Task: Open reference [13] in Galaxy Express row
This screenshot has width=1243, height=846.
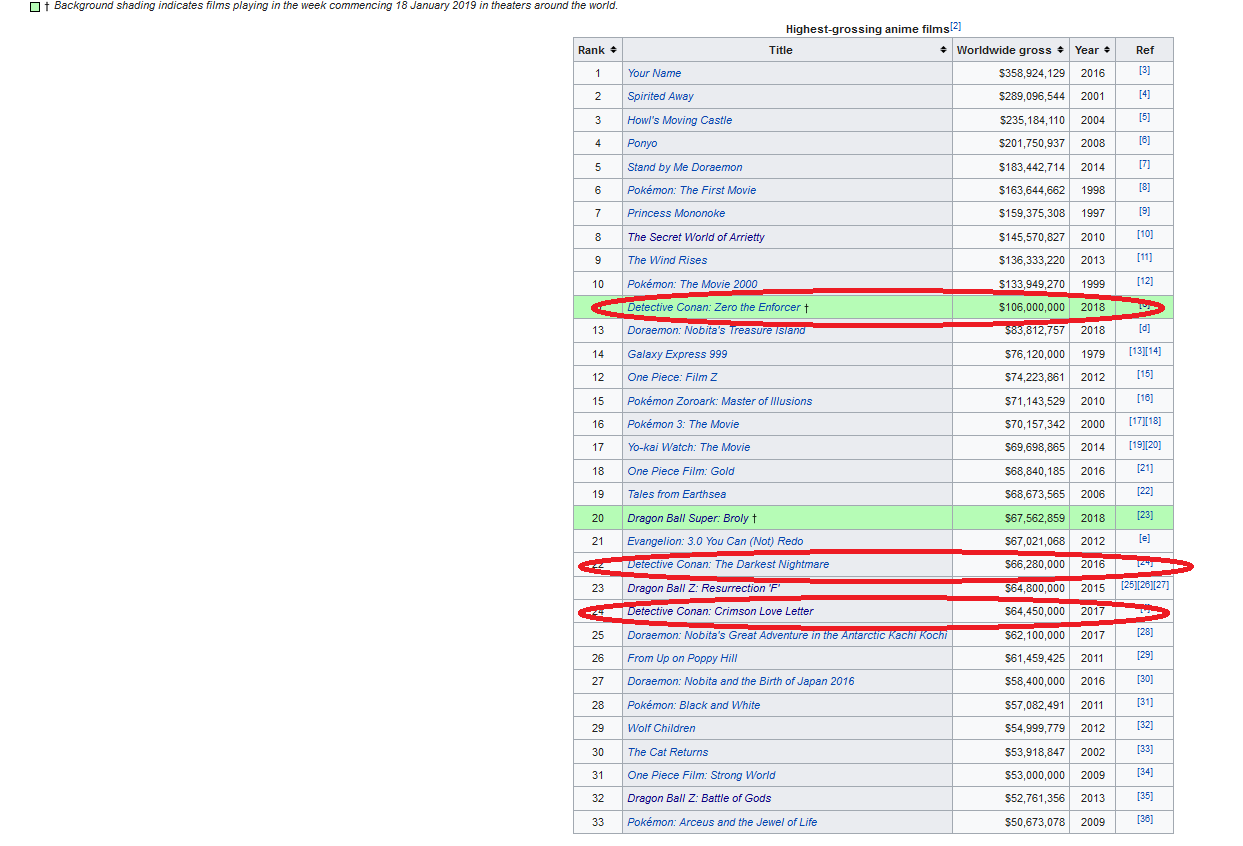Action: [1137, 352]
